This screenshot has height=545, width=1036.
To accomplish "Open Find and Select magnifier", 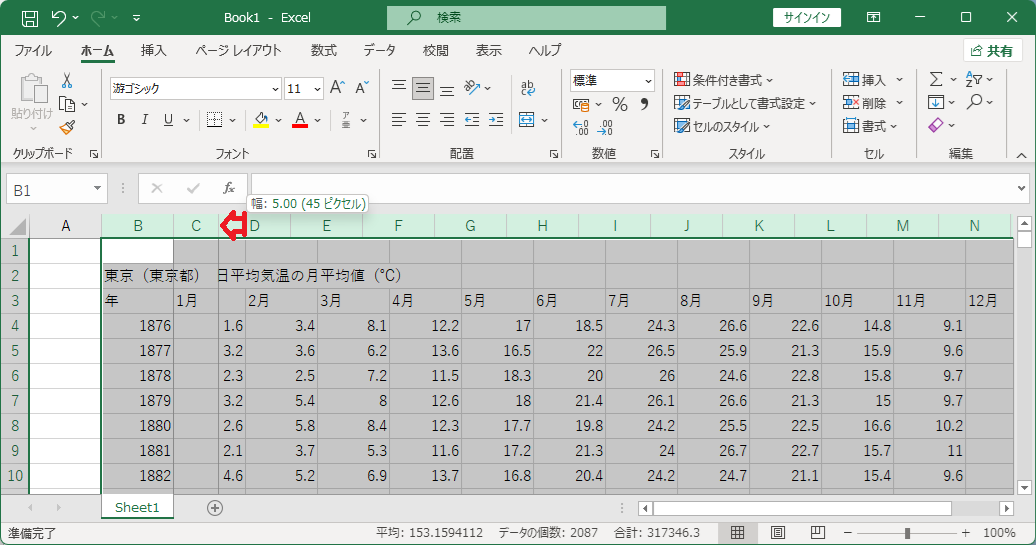I will coord(974,102).
